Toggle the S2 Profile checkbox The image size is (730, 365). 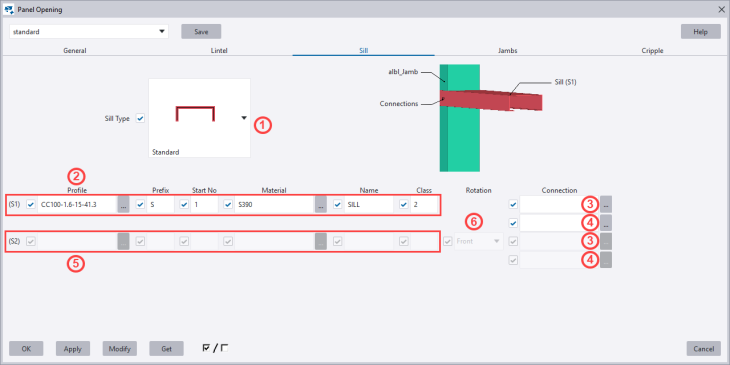coord(31,242)
